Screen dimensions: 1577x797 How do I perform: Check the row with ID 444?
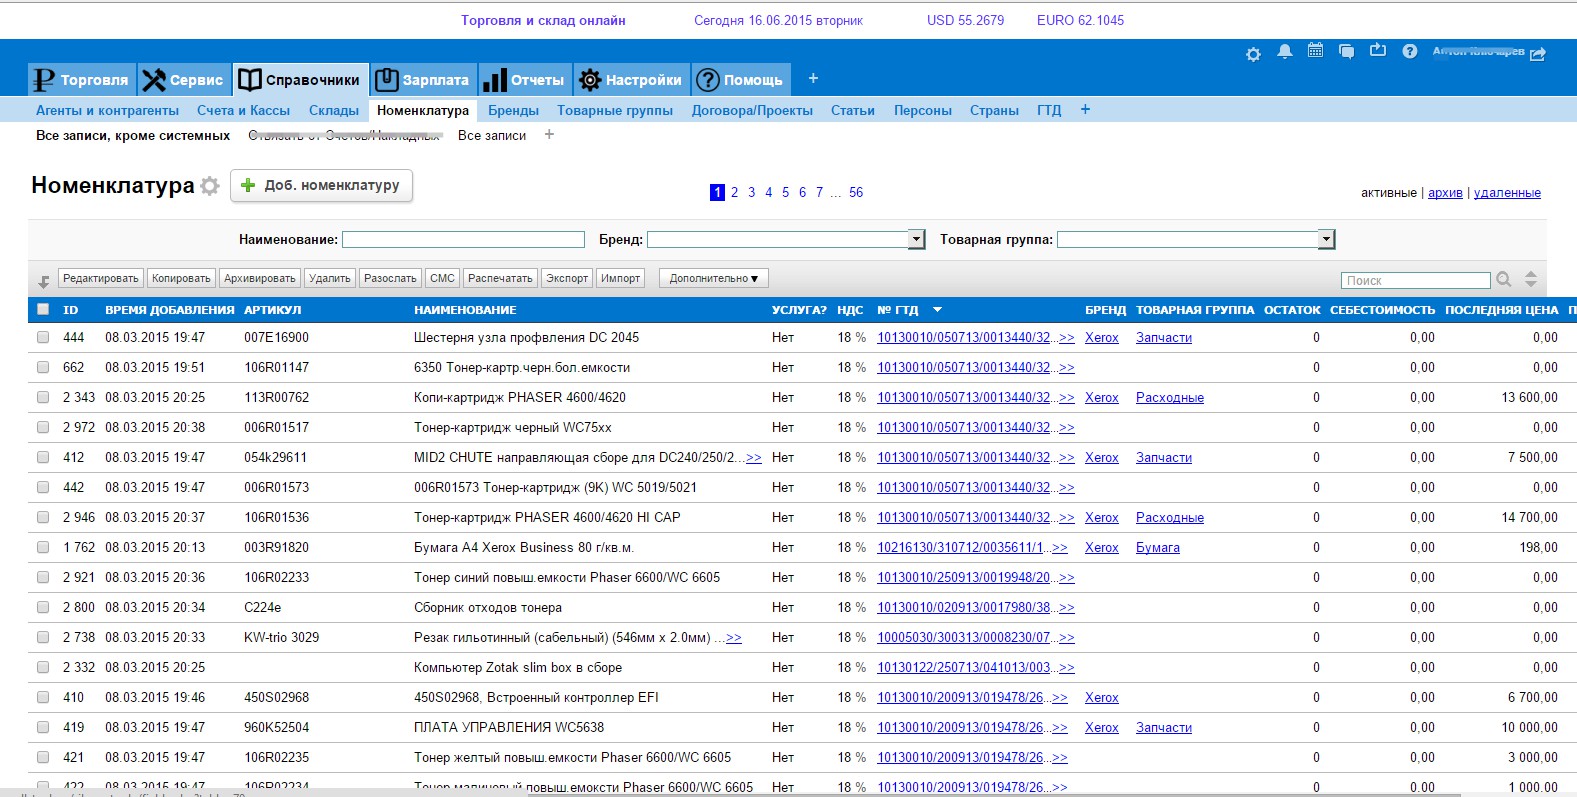[43, 337]
